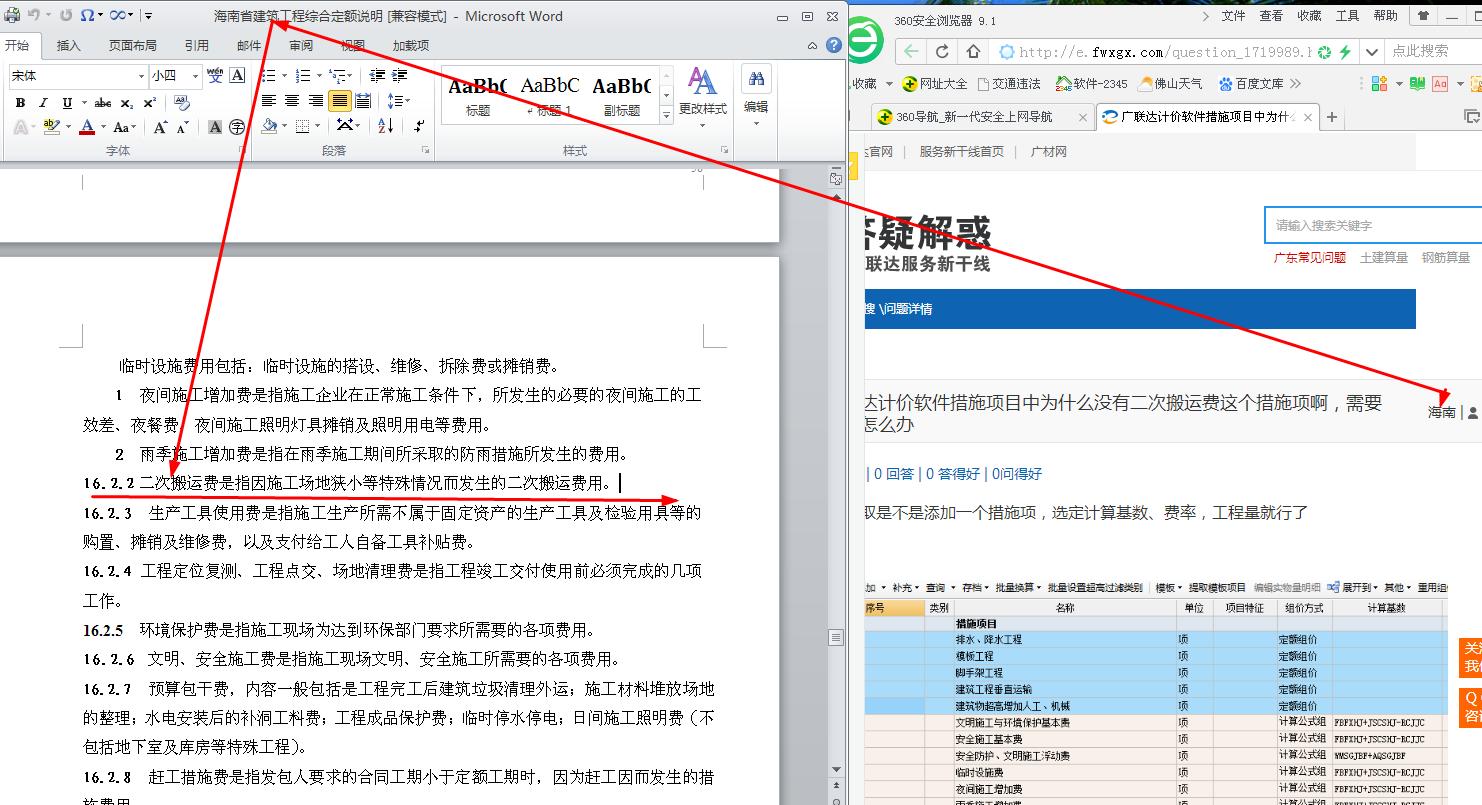Open Word help question mark icon
This screenshot has height=805, width=1482.
834,45
